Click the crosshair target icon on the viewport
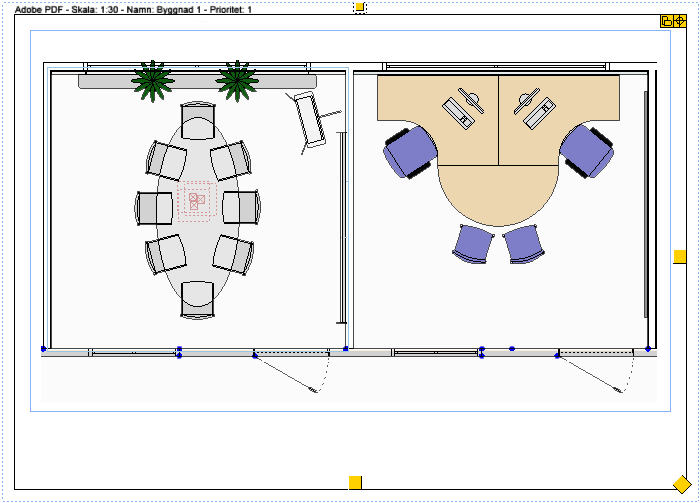This screenshot has width=700, height=503. point(680,21)
